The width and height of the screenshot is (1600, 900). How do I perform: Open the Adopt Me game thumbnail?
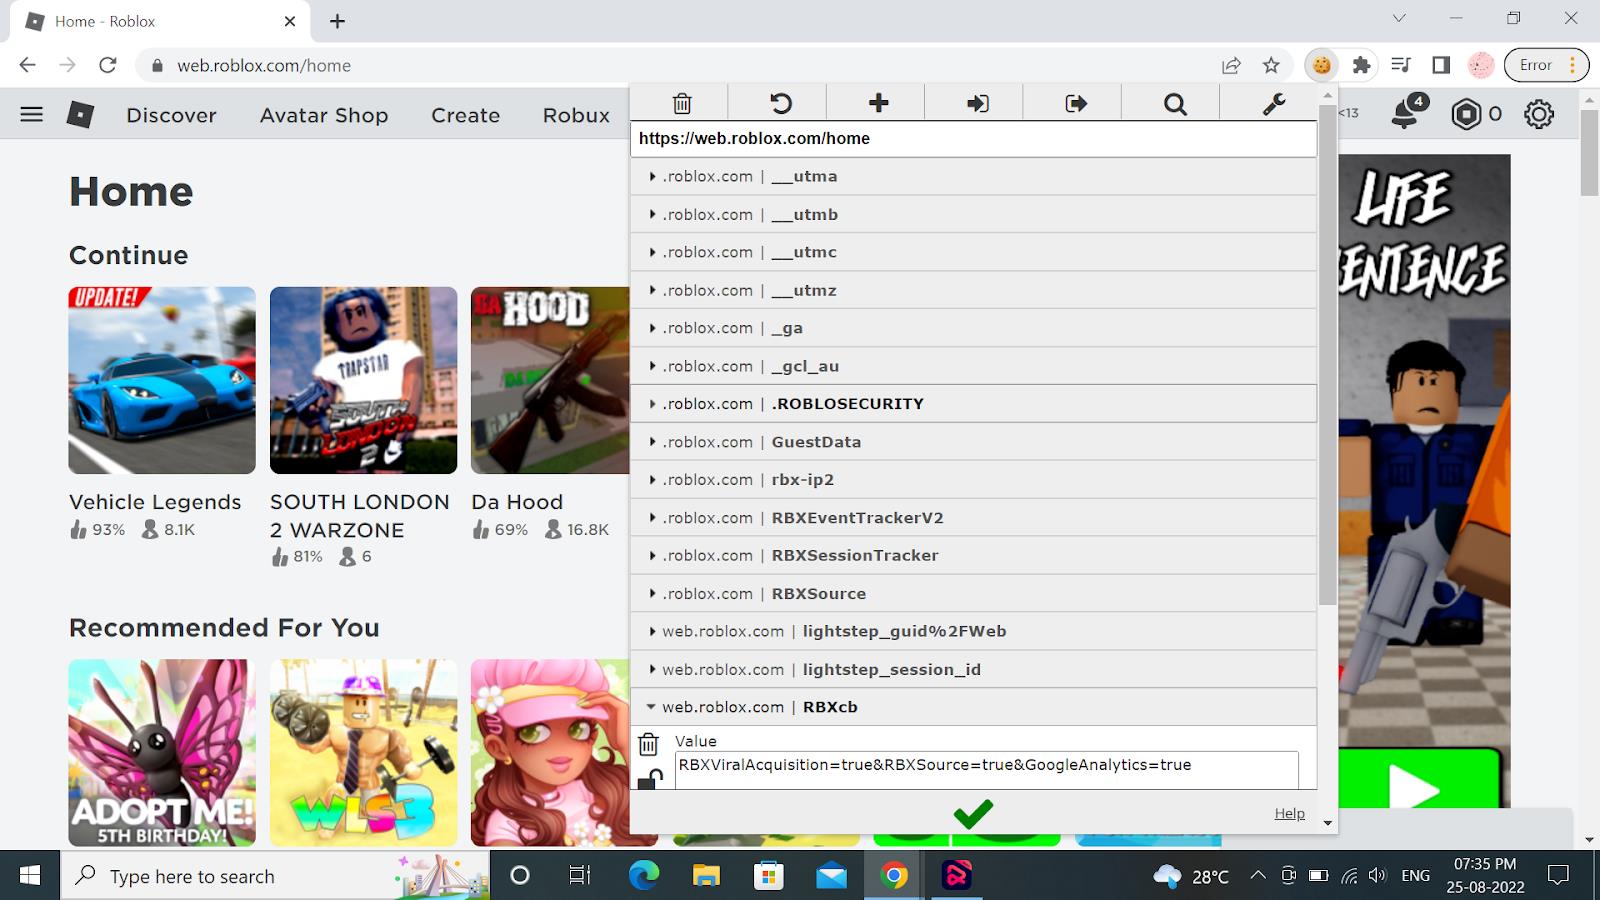point(162,752)
